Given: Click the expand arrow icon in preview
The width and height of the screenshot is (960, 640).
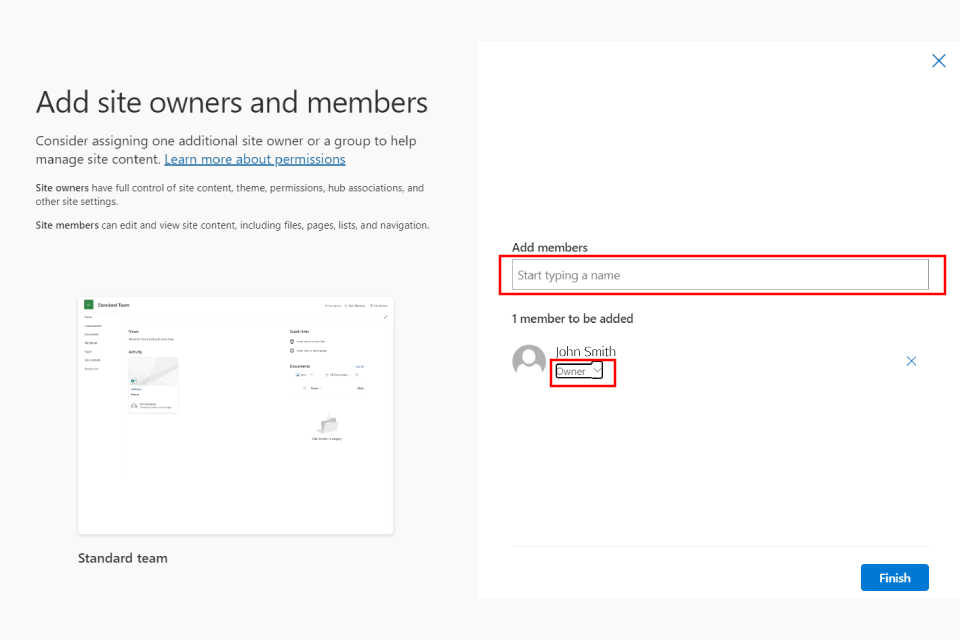Looking at the screenshot, I should tap(386, 317).
